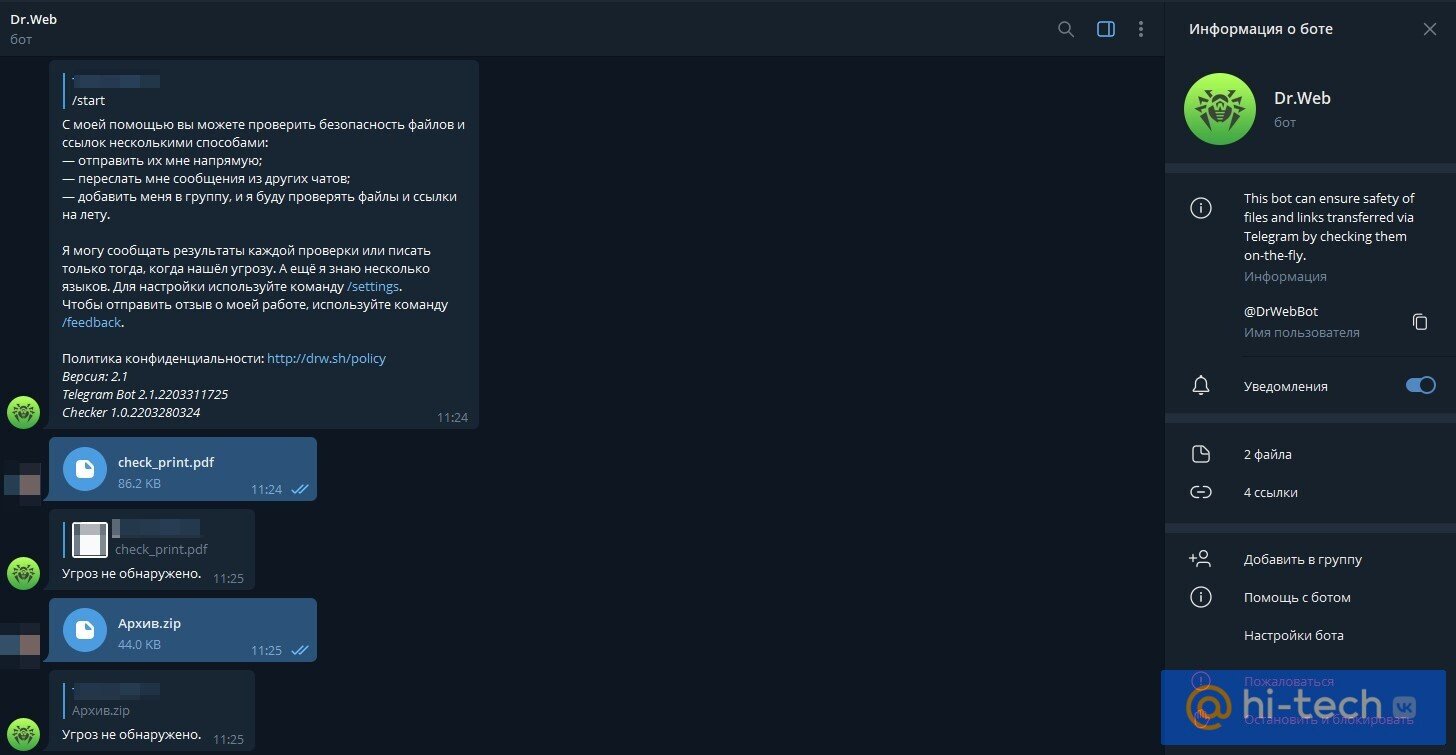The height and width of the screenshot is (755, 1456).
Task: Close the bot information panel
Action: coord(1429,29)
